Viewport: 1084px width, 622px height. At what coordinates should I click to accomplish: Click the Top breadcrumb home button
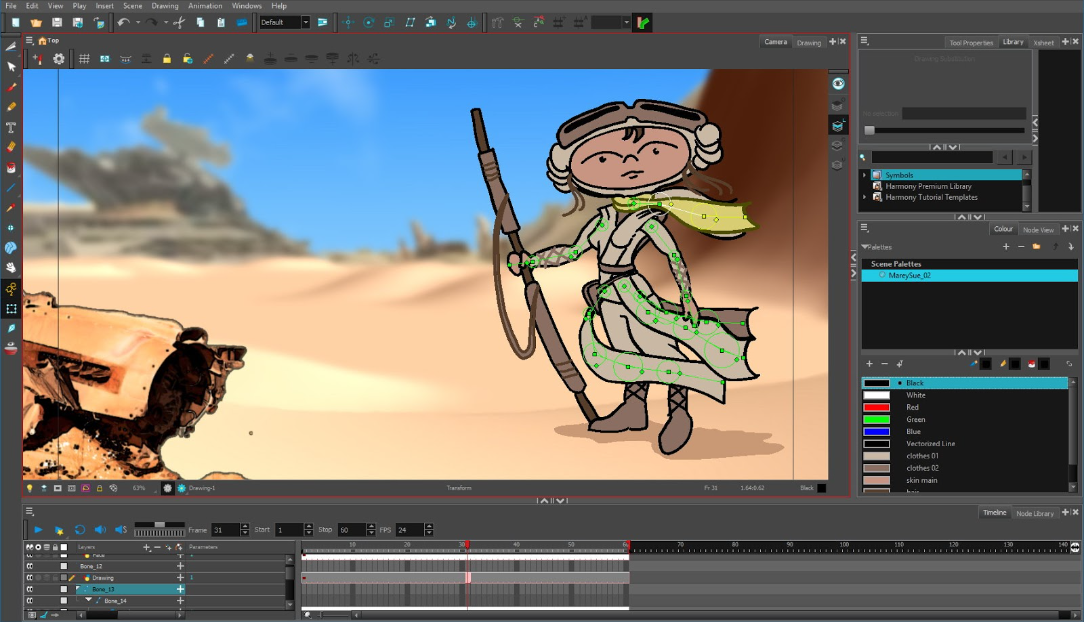coord(49,41)
